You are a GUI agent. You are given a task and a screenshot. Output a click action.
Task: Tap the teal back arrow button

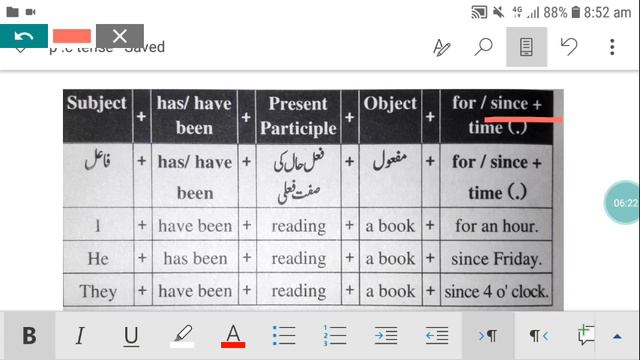pyautogui.click(x=24, y=36)
